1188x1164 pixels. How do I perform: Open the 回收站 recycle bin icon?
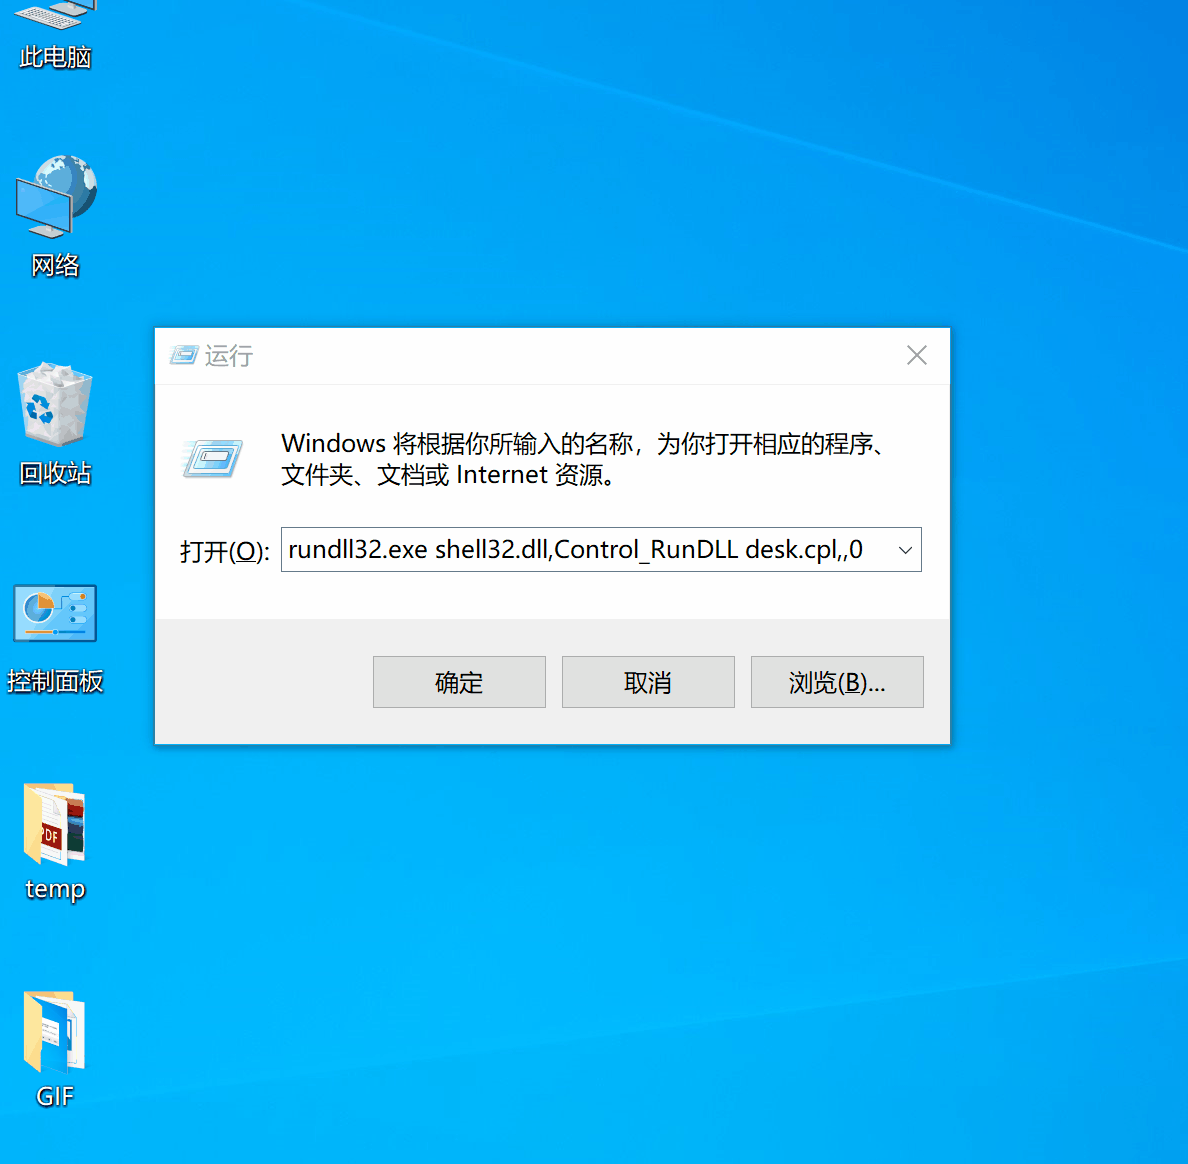(x=55, y=405)
